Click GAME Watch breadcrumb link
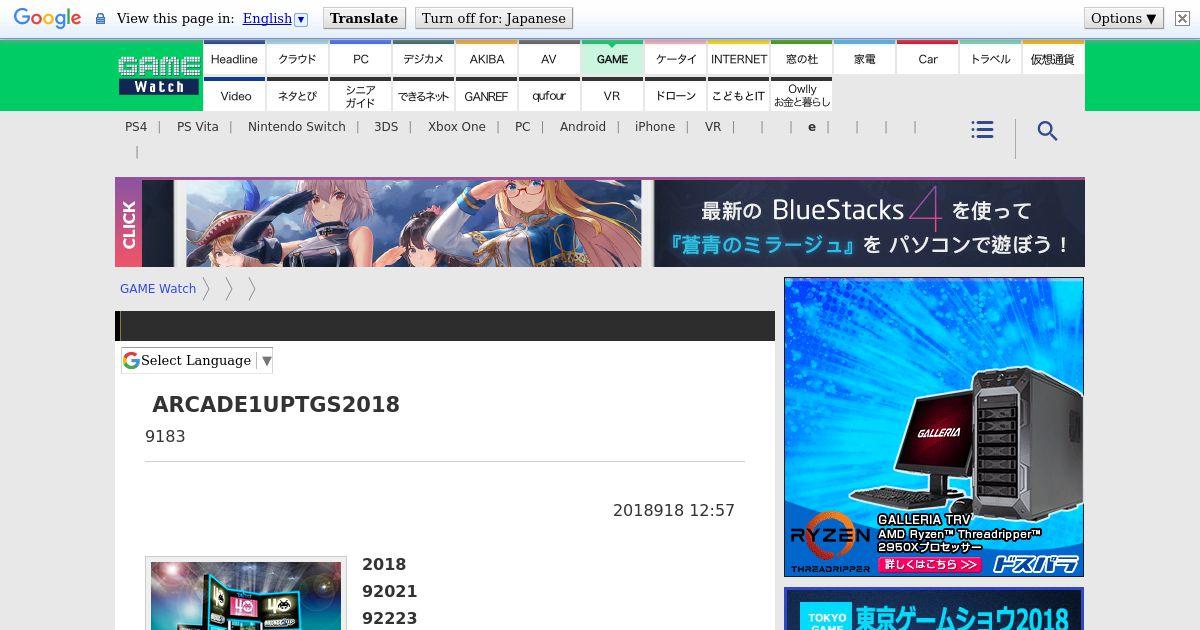The height and width of the screenshot is (630, 1200). click(x=158, y=289)
